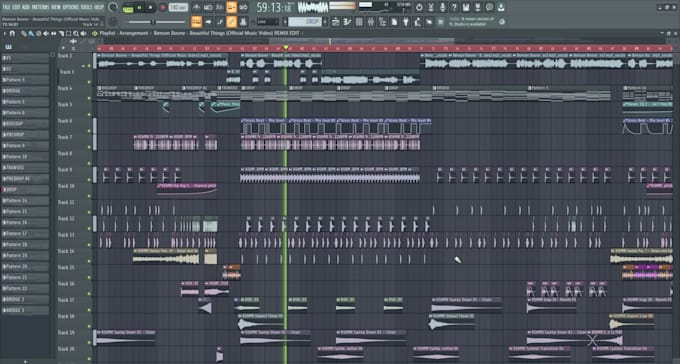
Task: Toggle the loop recording icon
Action: tap(243, 7)
